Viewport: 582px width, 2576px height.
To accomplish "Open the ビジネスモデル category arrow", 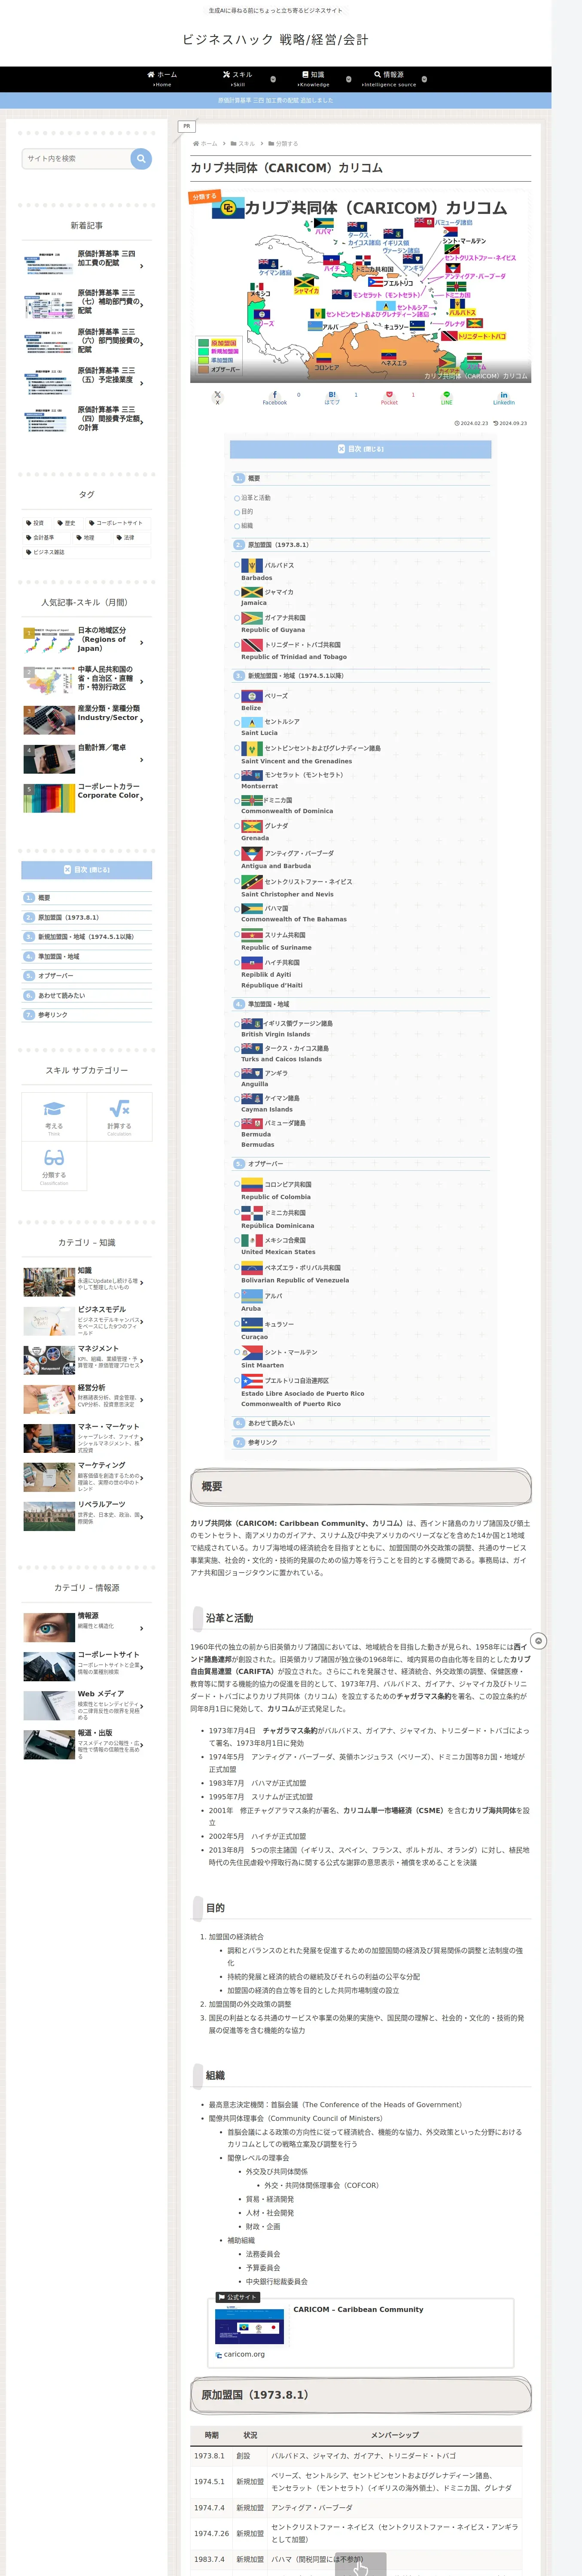I will pyautogui.click(x=142, y=1322).
